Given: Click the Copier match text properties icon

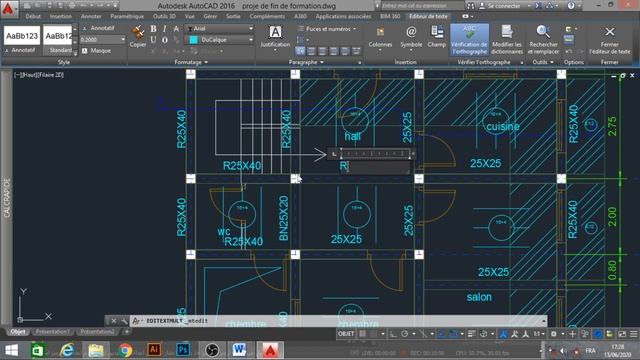Looking at the screenshot, I should tap(138, 36).
